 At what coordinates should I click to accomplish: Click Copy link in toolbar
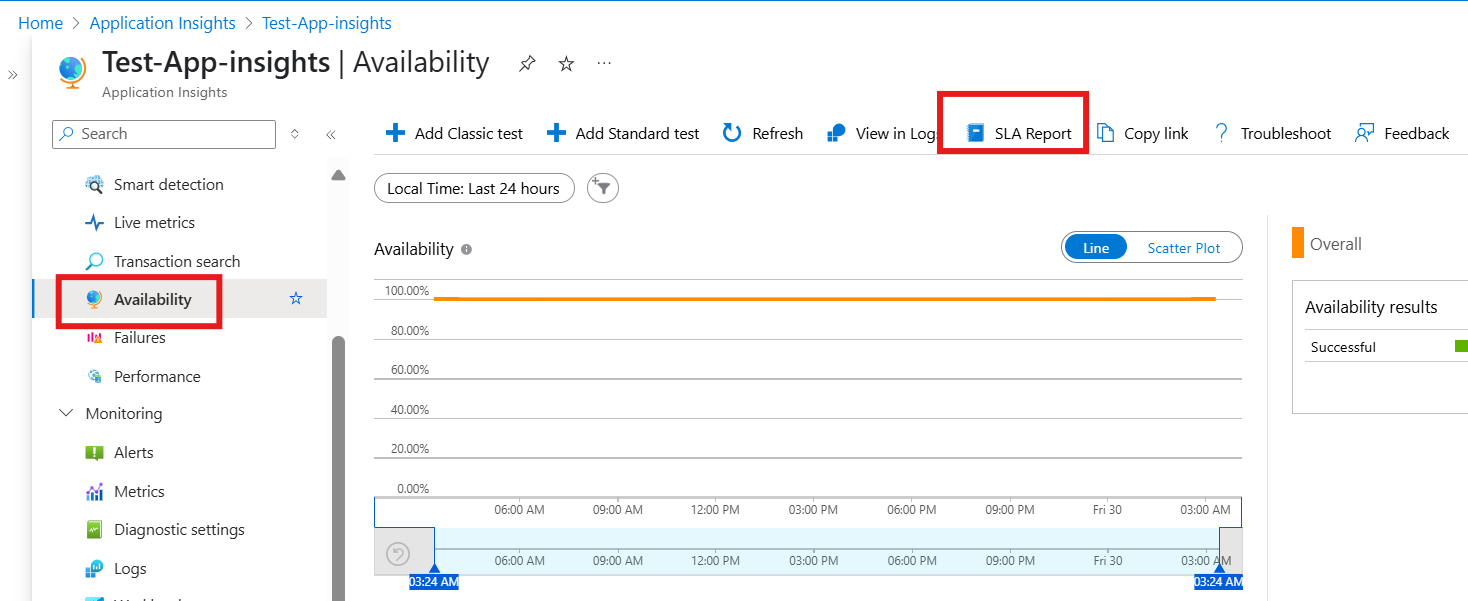[1142, 133]
